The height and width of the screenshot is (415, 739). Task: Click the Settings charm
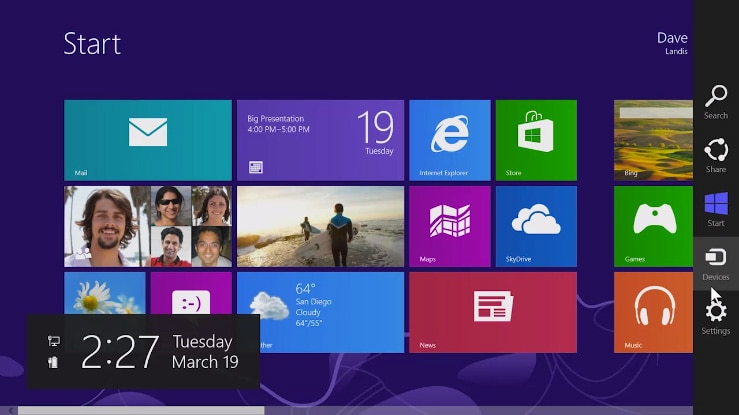point(715,318)
